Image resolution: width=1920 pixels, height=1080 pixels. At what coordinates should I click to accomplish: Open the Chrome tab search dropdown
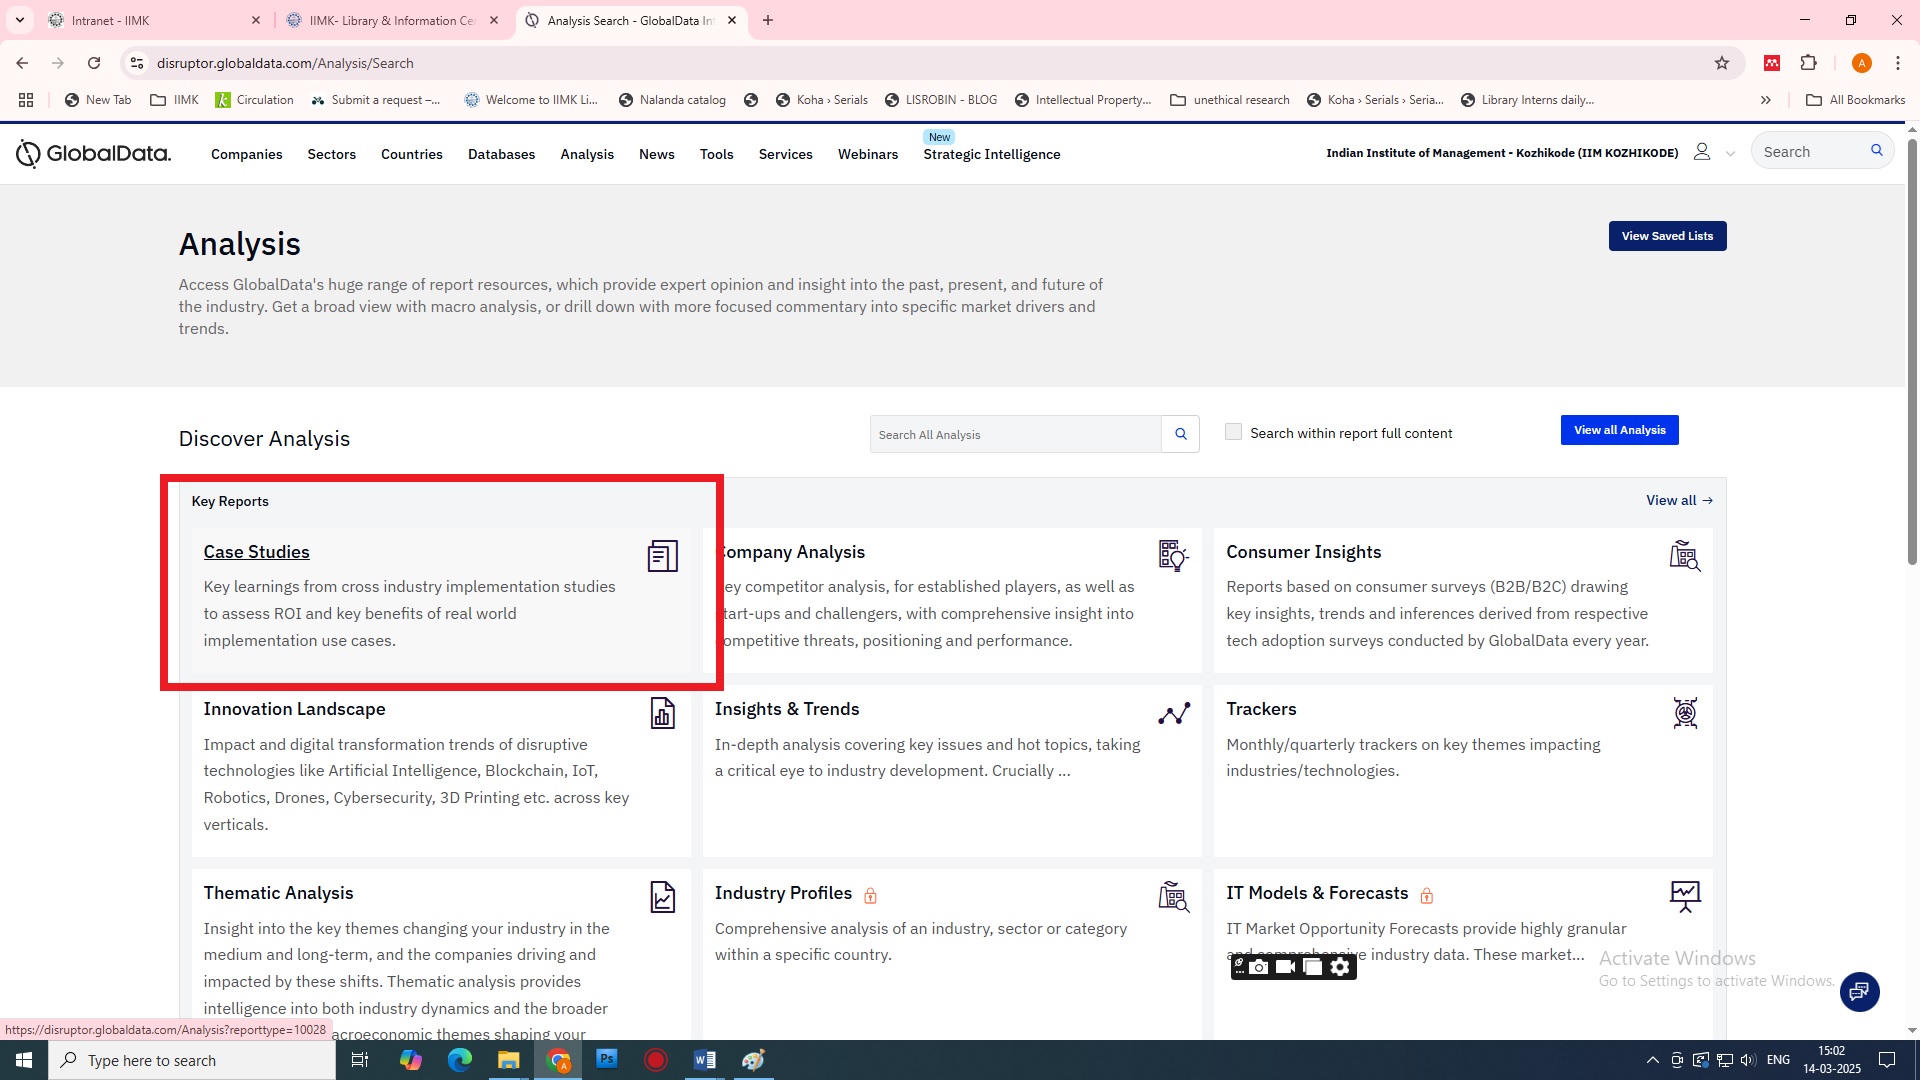tap(19, 20)
